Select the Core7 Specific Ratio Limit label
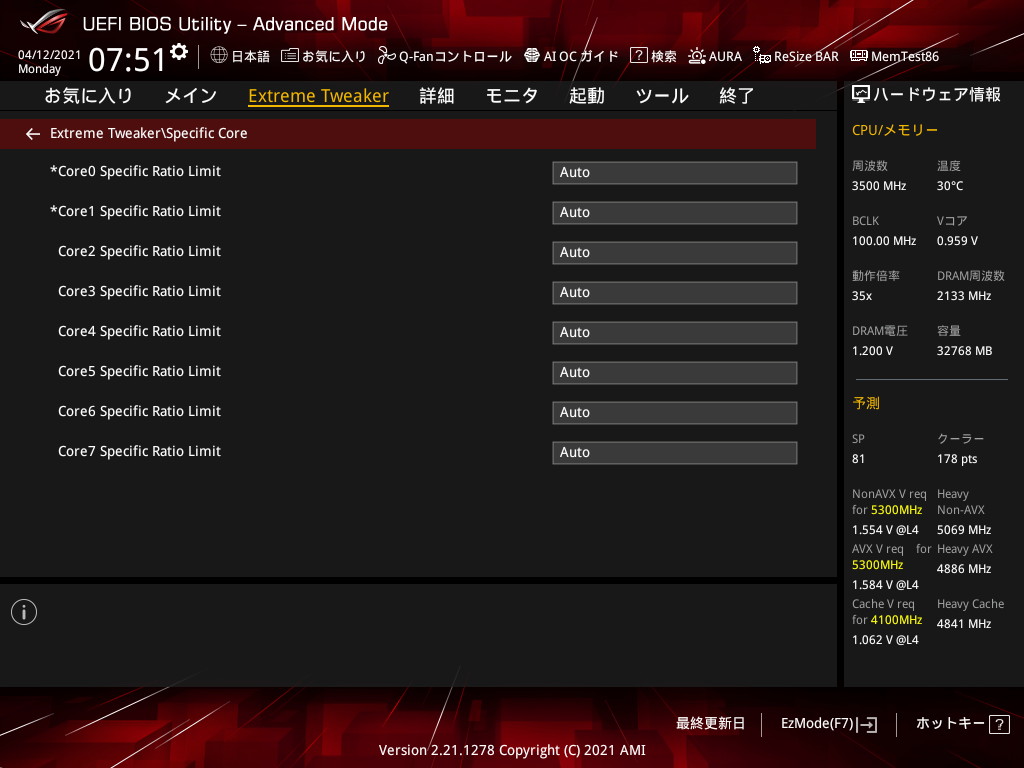The width and height of the screenshot is (1024, 768). coord(139,451)
